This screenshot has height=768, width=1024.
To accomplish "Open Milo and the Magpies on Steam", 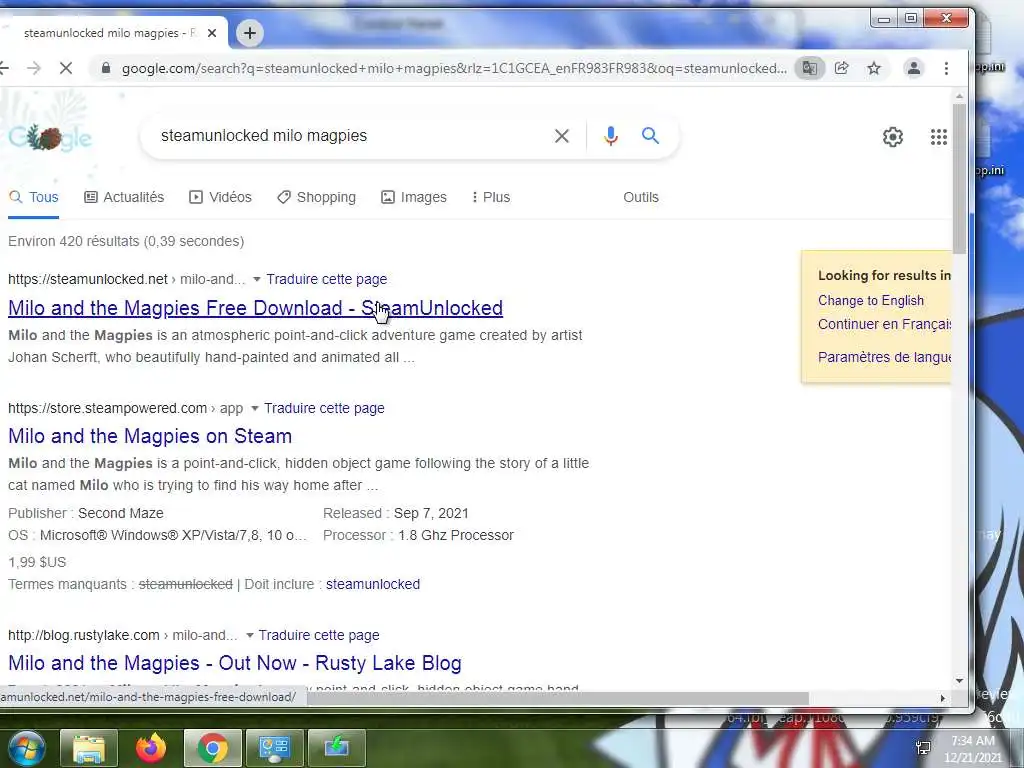I will pos(150,436).
